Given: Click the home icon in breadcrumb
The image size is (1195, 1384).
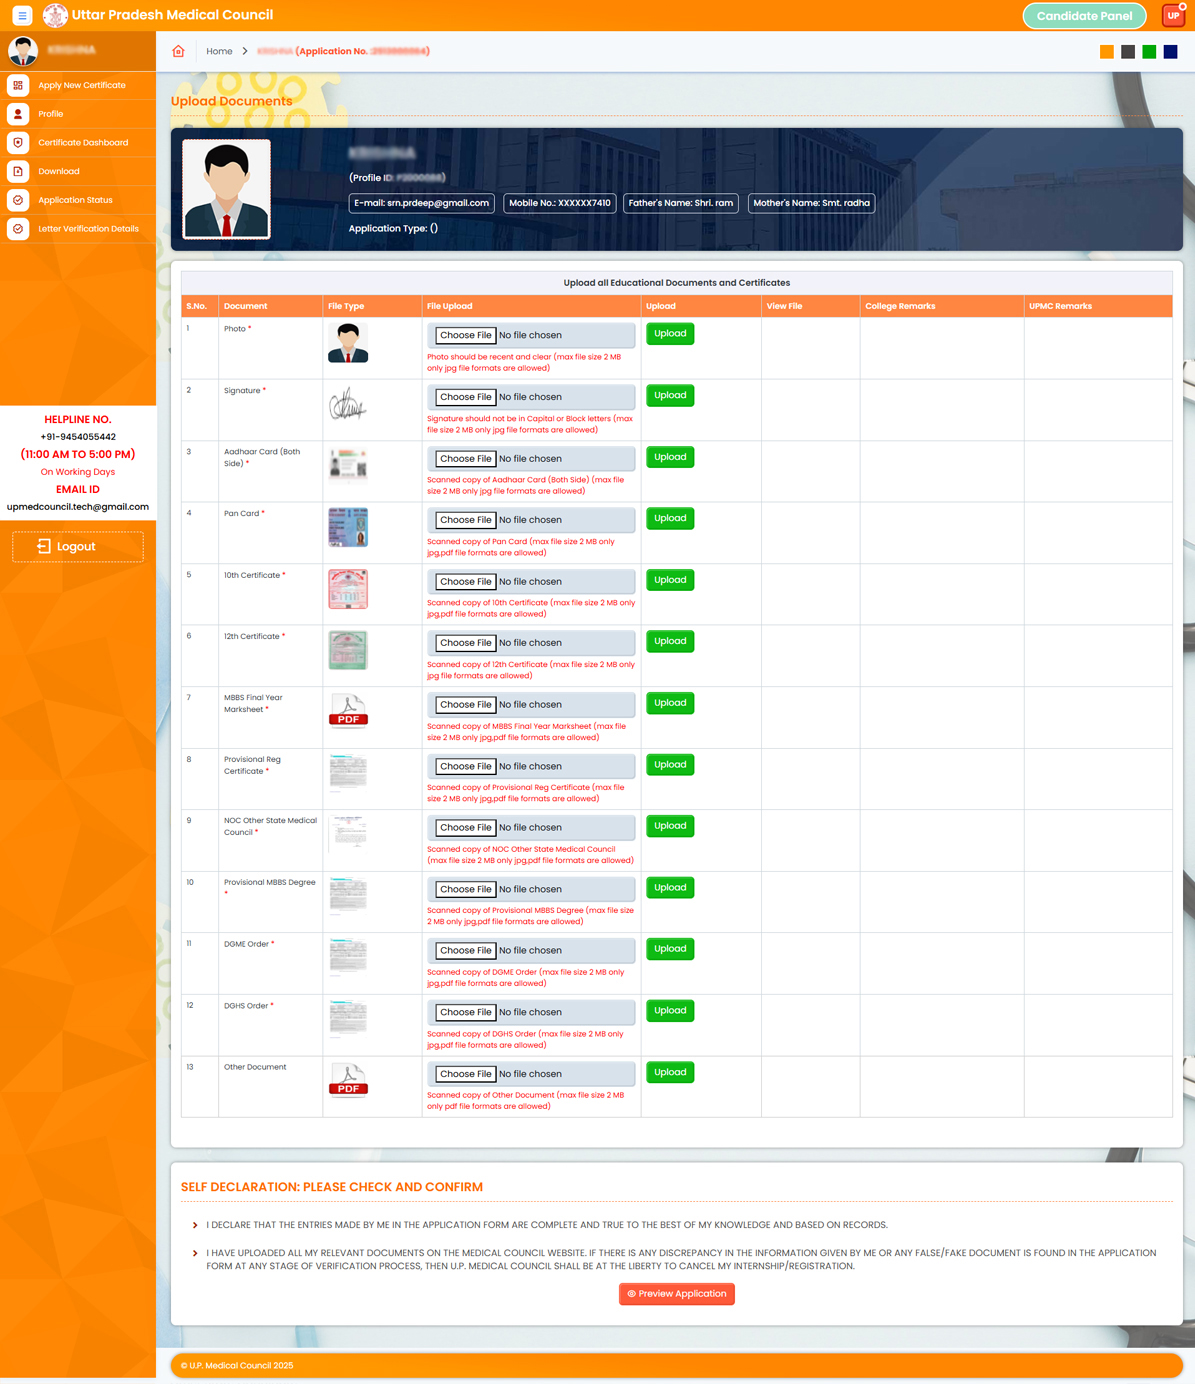Looking at the screenshot, I should point(178,51).
